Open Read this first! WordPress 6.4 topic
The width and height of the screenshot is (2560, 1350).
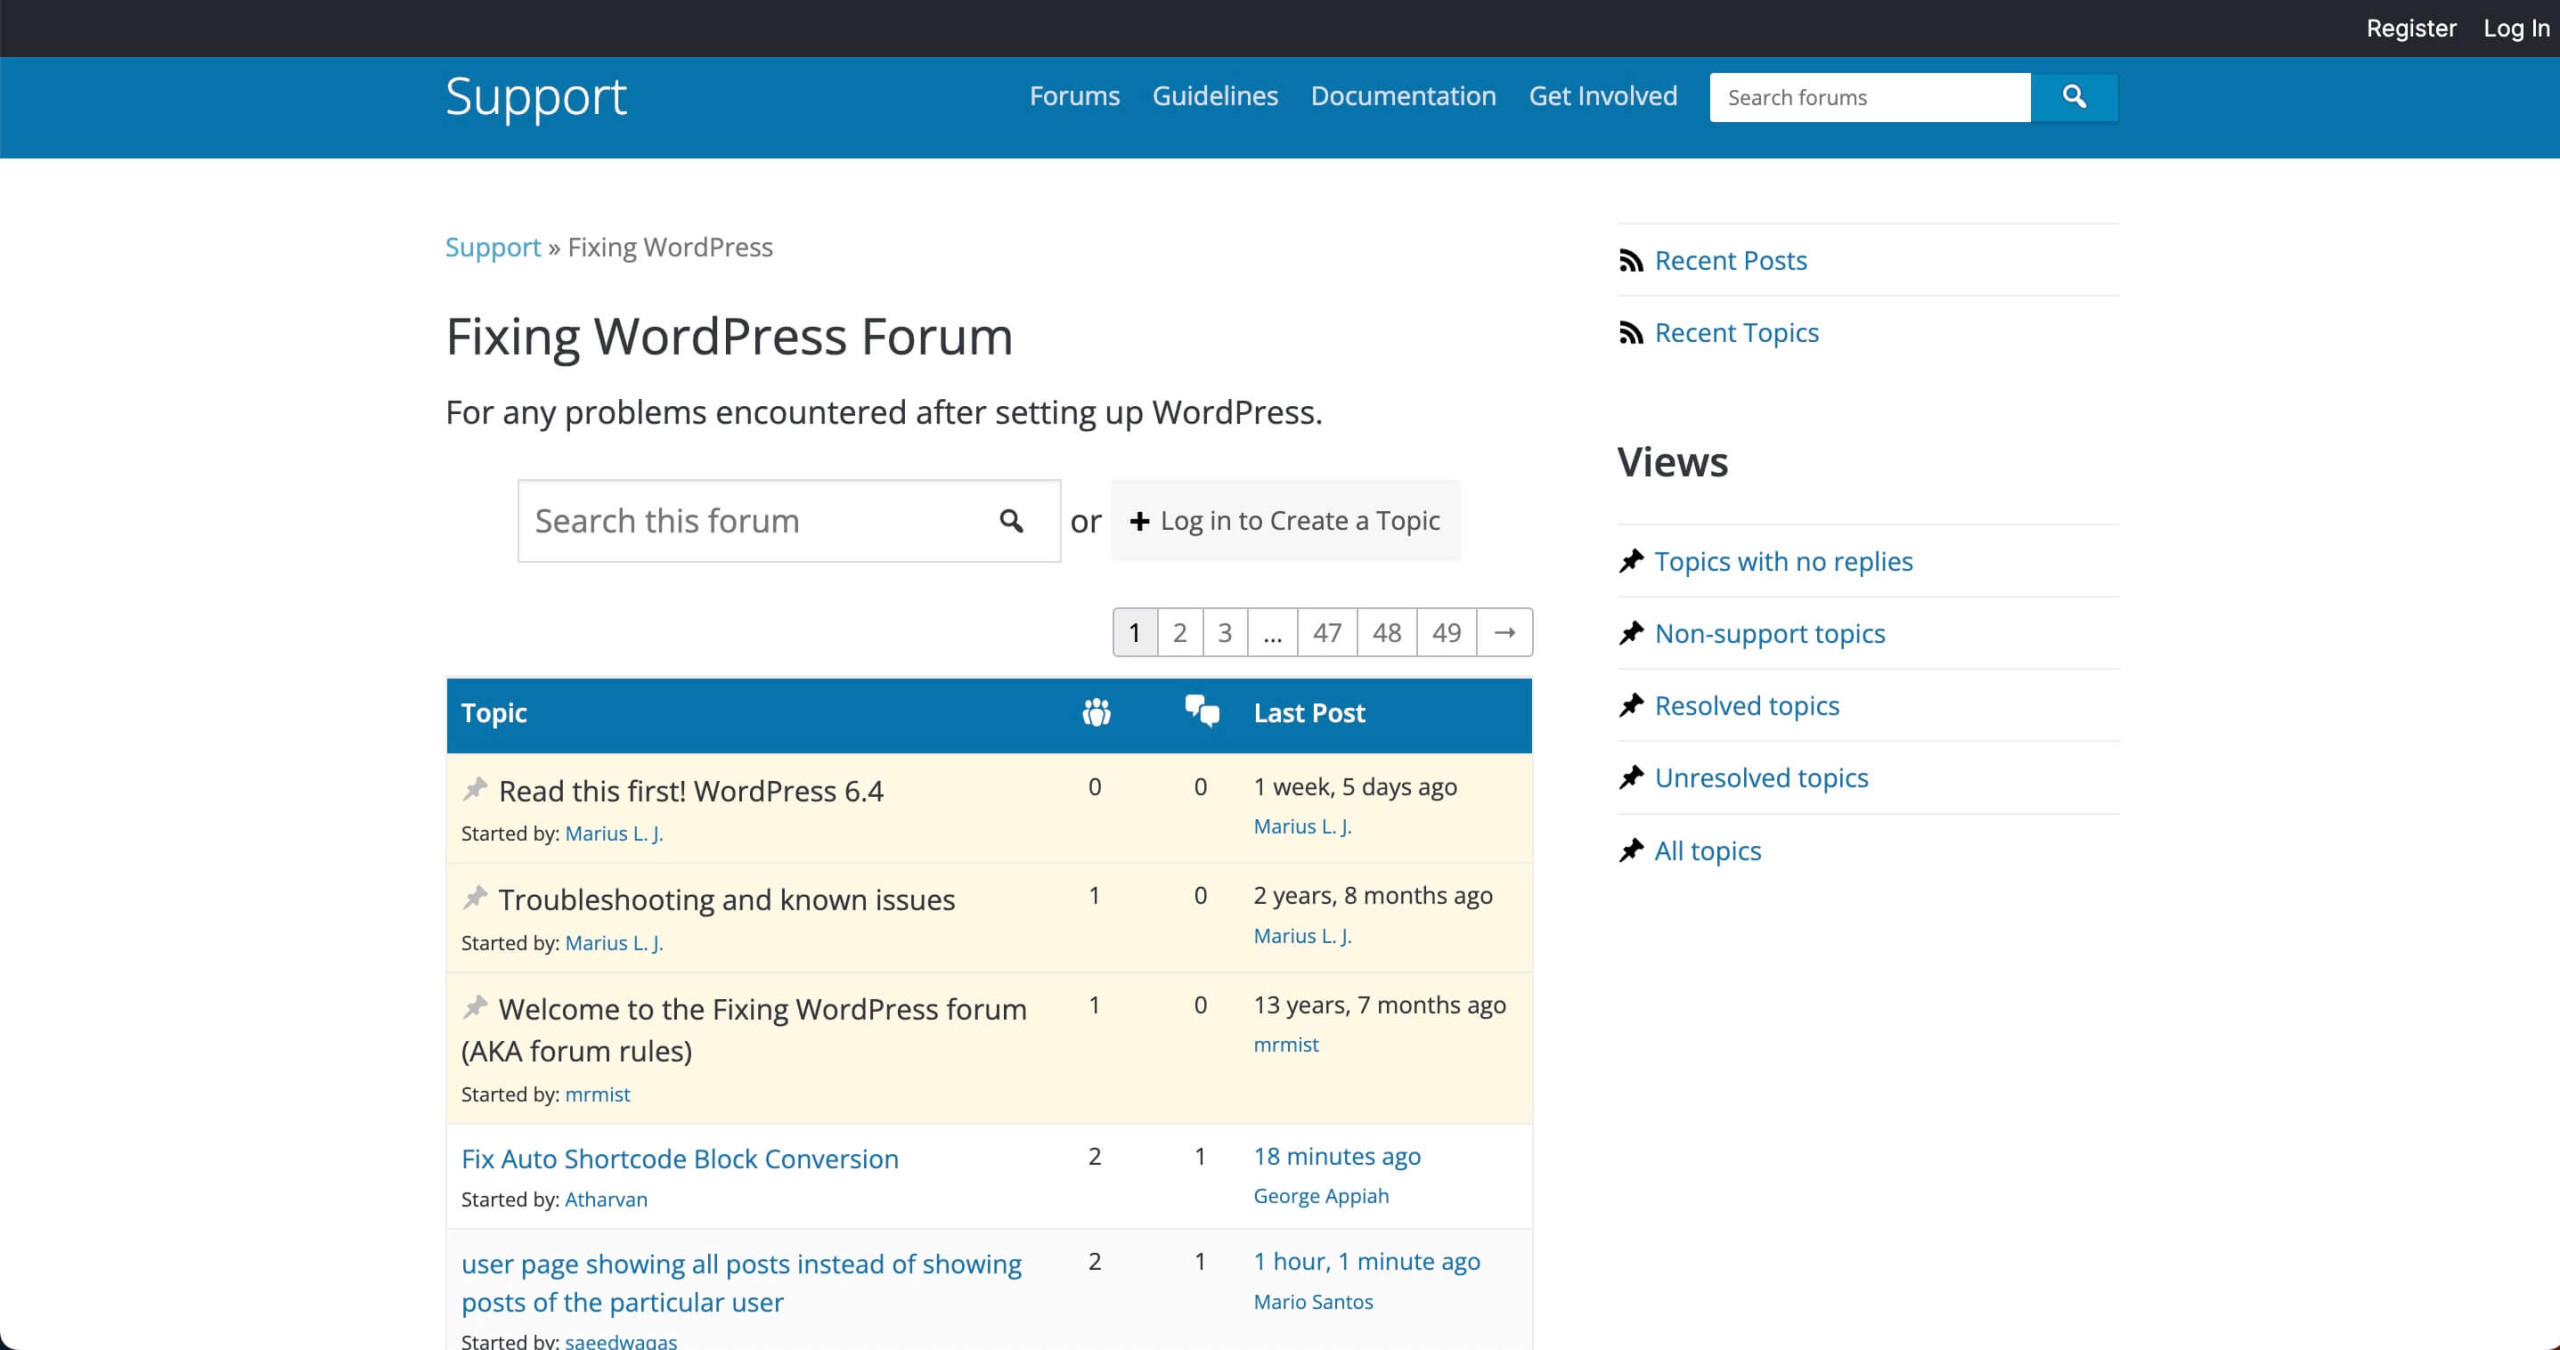pos(691,791)
